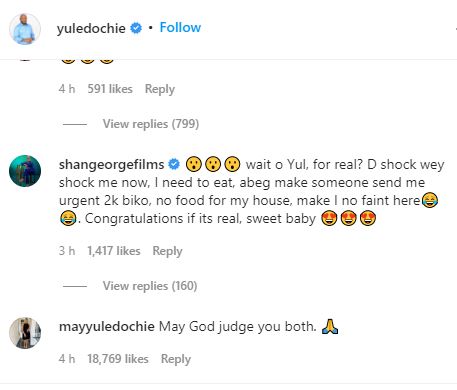The height and width of the screenshot is (390, 457).
Task: View the 591 likes list
Action: (x=110, y=89)
